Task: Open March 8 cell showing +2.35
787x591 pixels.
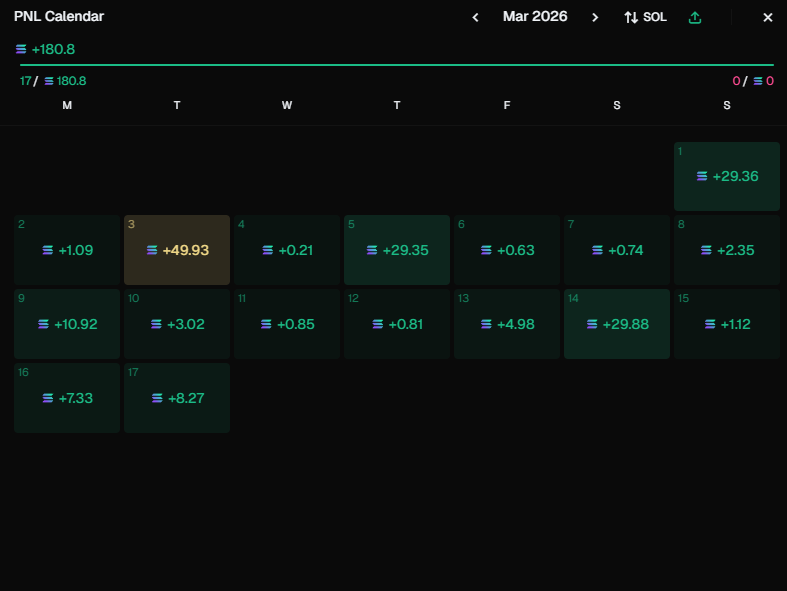Action: [727, 250]
